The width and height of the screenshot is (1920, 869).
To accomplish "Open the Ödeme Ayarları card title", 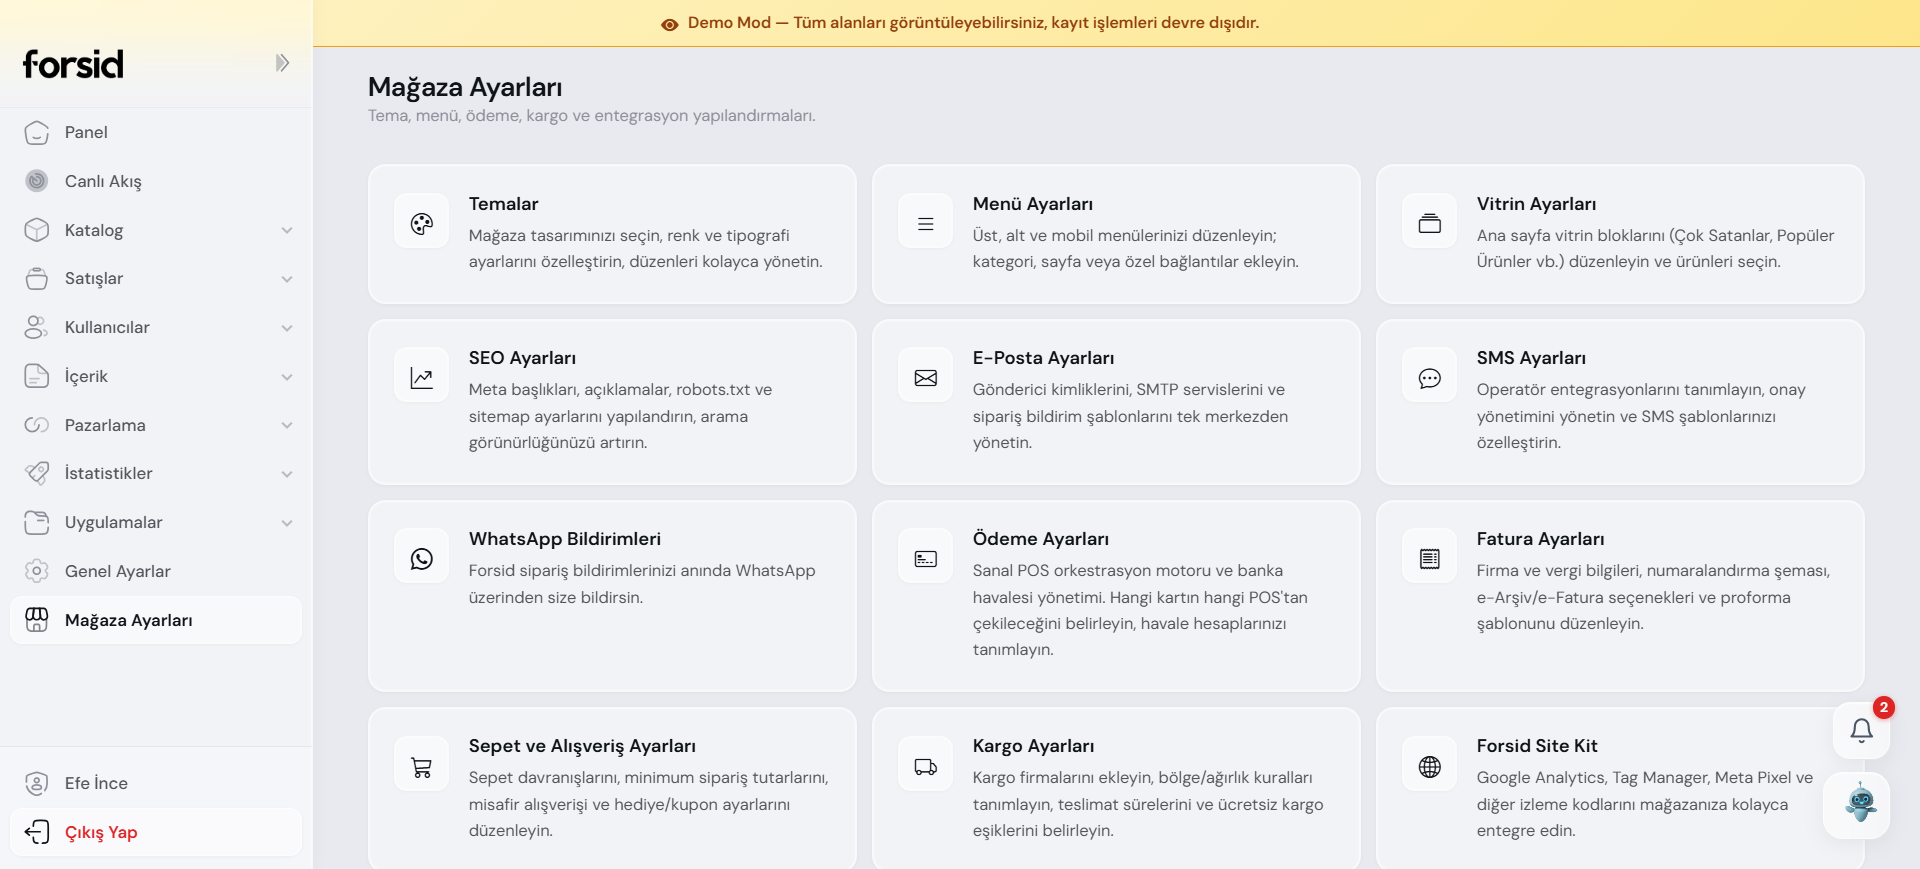I will (x=1041, y=539).
